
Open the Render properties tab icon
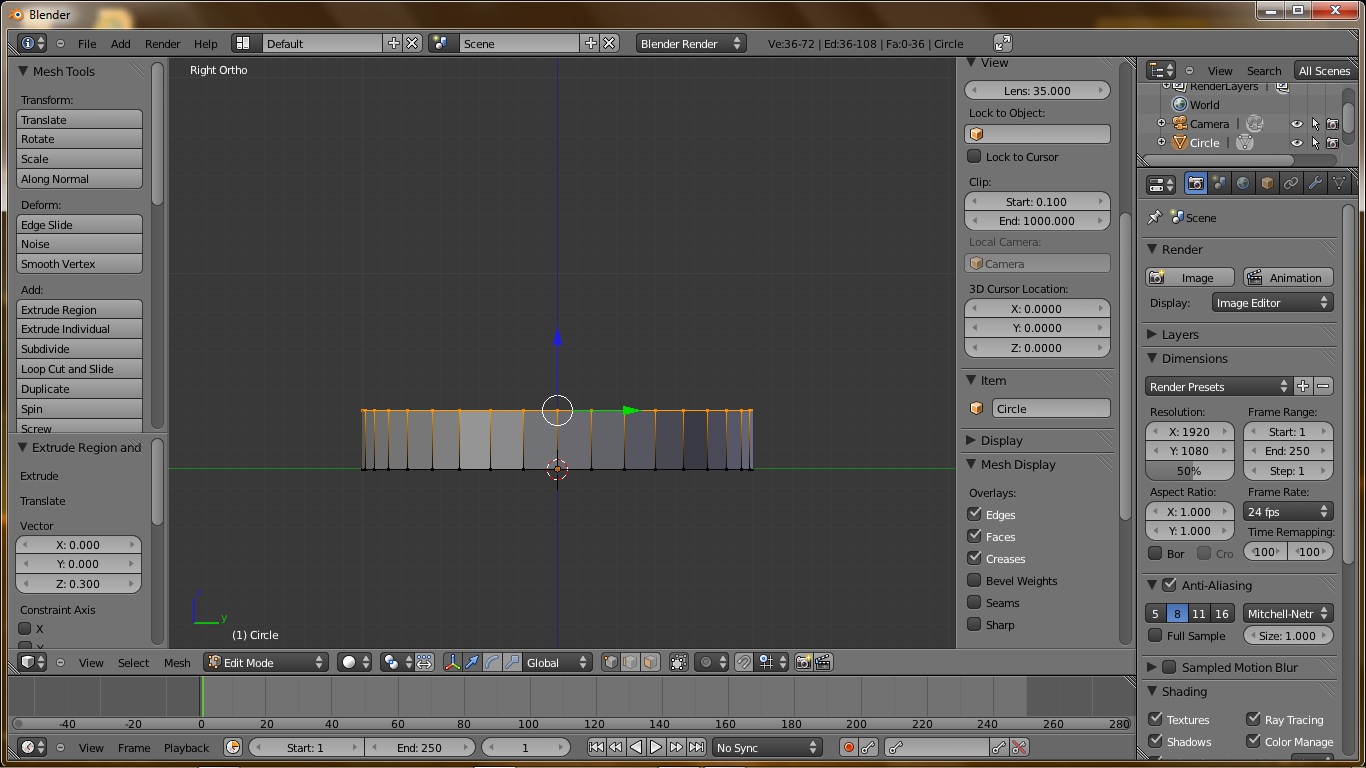pyautogui.click(x=1195, y=184)
